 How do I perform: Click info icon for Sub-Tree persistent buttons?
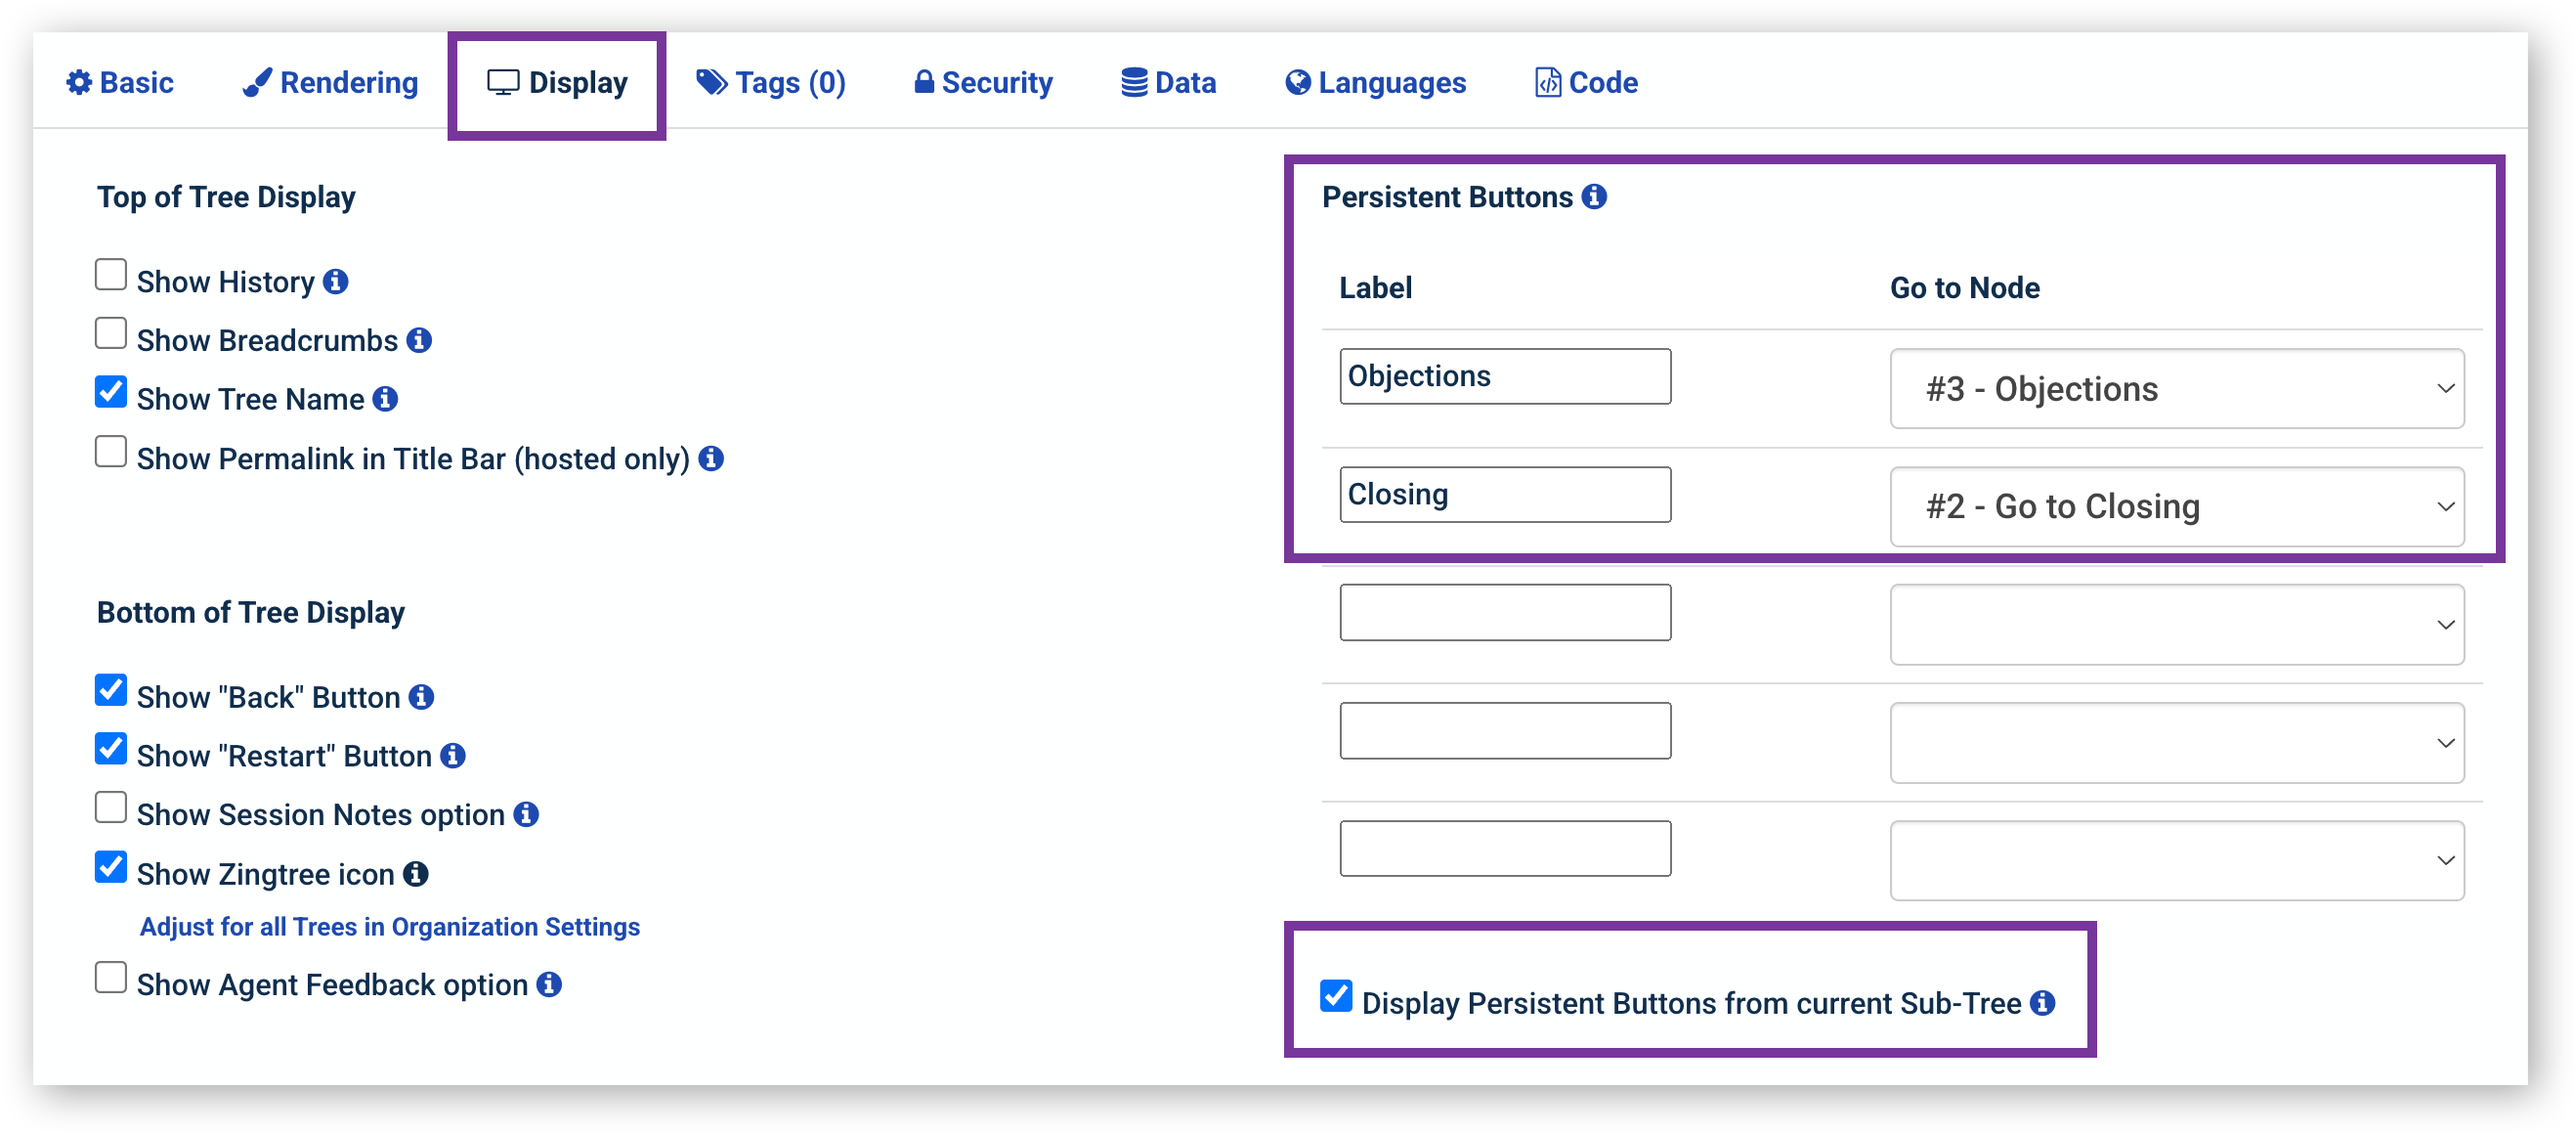[2043, 1002]
